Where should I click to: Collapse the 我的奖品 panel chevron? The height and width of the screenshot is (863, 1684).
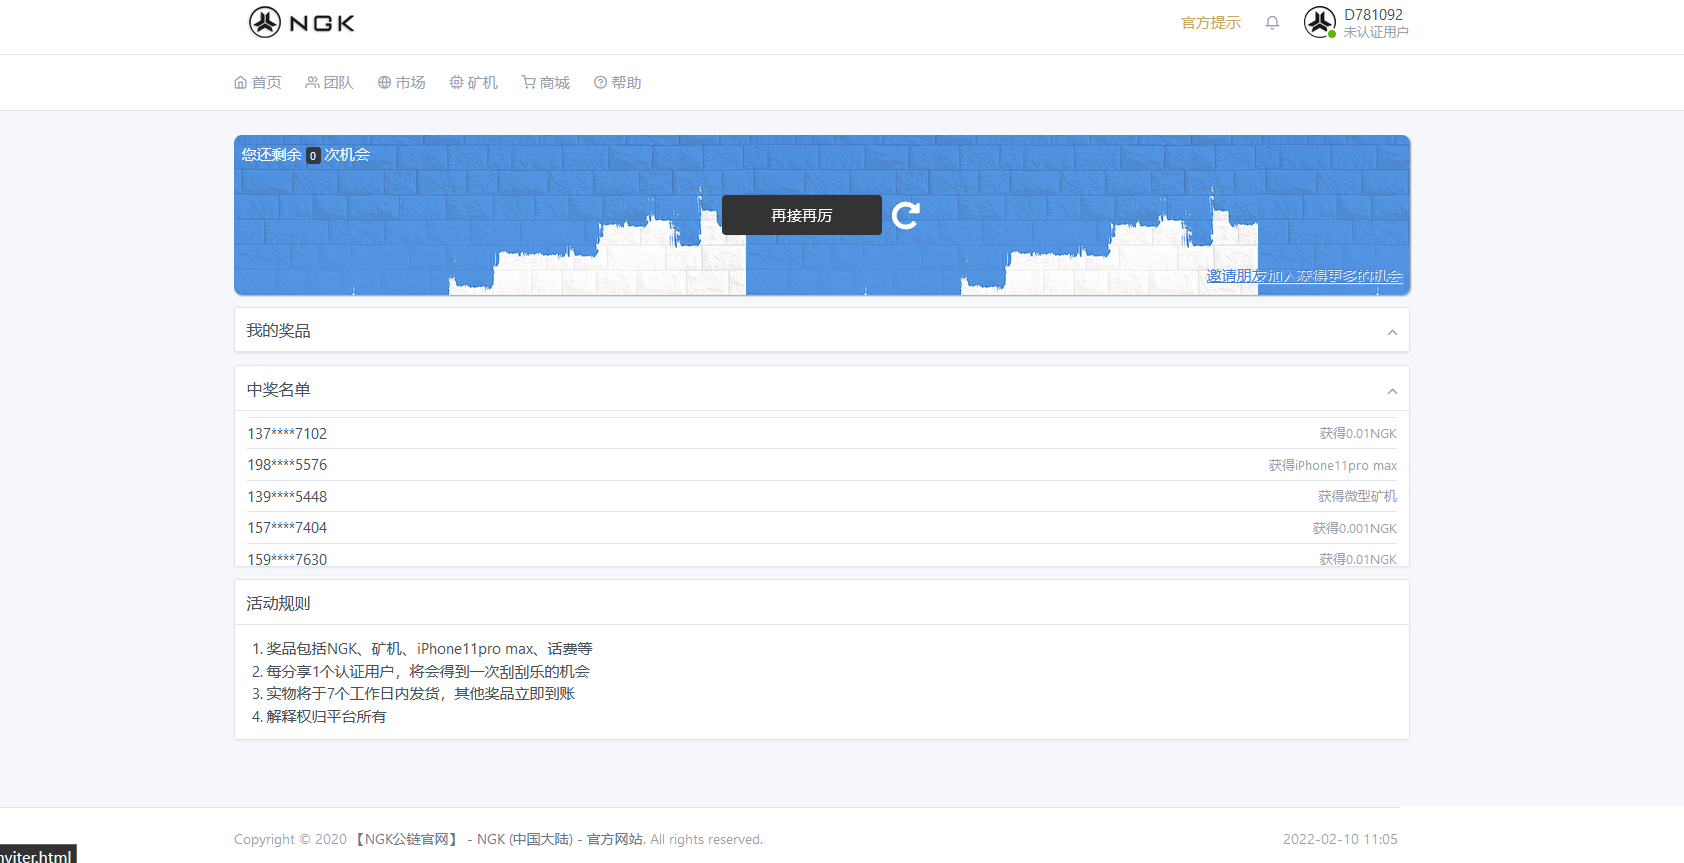coord(1392,332)
